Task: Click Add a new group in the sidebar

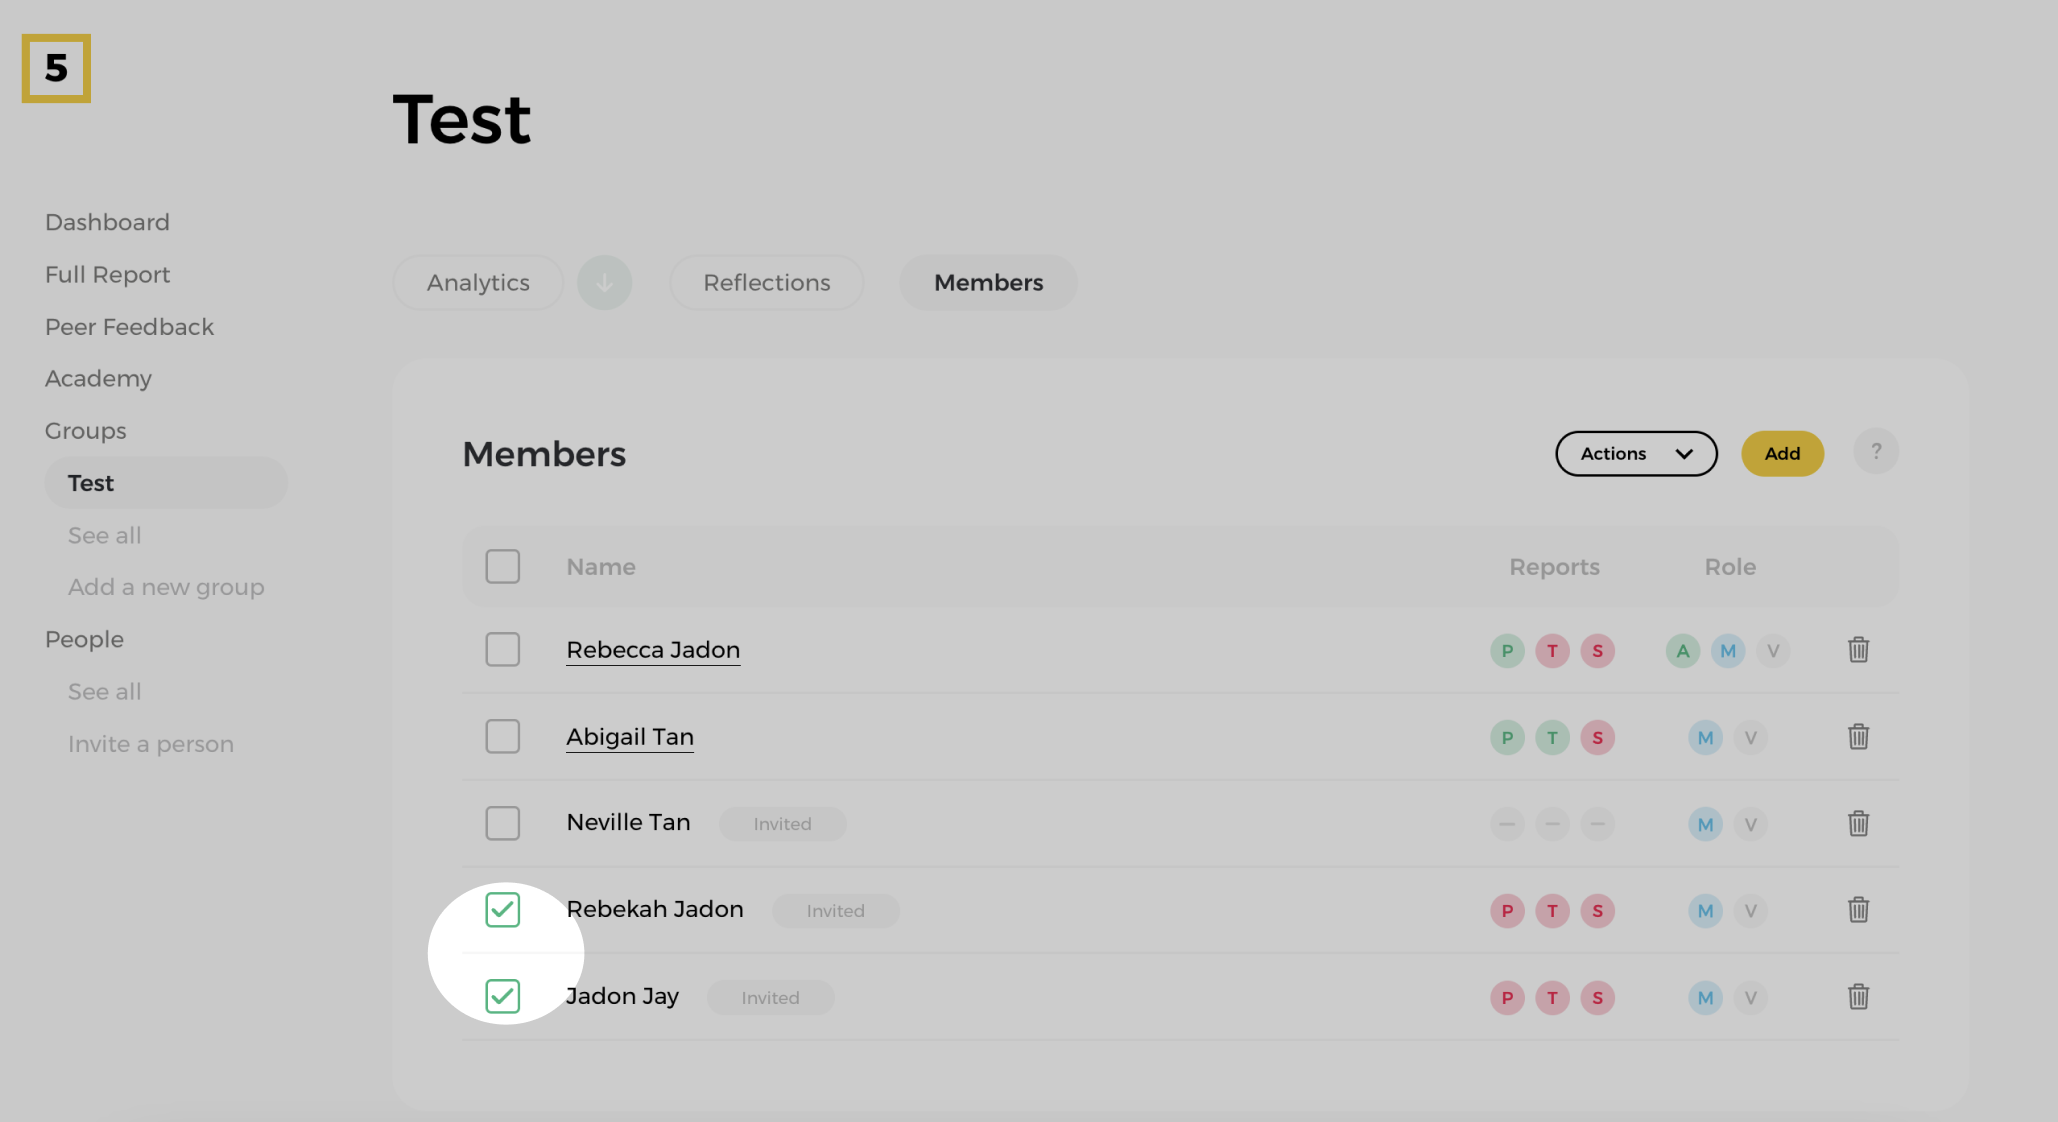Action: (x=166, y=587)
